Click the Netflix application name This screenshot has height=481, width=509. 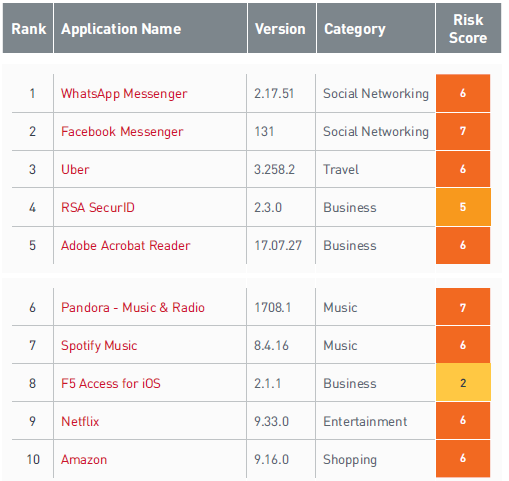coord(80,421)
